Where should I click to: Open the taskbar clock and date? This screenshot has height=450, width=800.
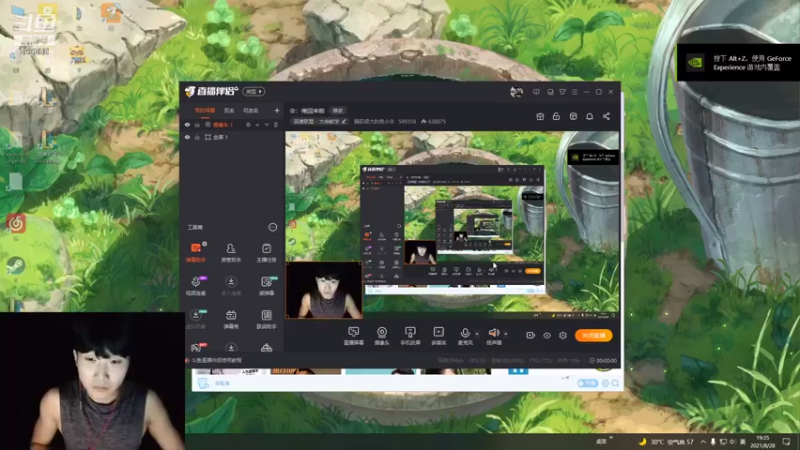[763, 441]
